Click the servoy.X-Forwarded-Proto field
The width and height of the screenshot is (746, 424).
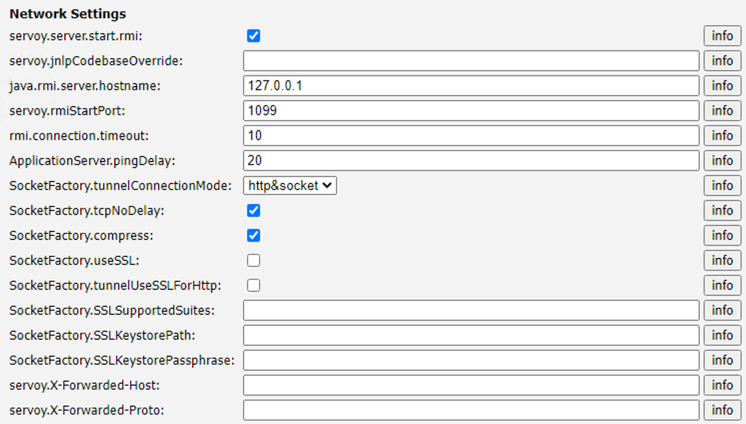pyautogui.click(x=471, y=410)
